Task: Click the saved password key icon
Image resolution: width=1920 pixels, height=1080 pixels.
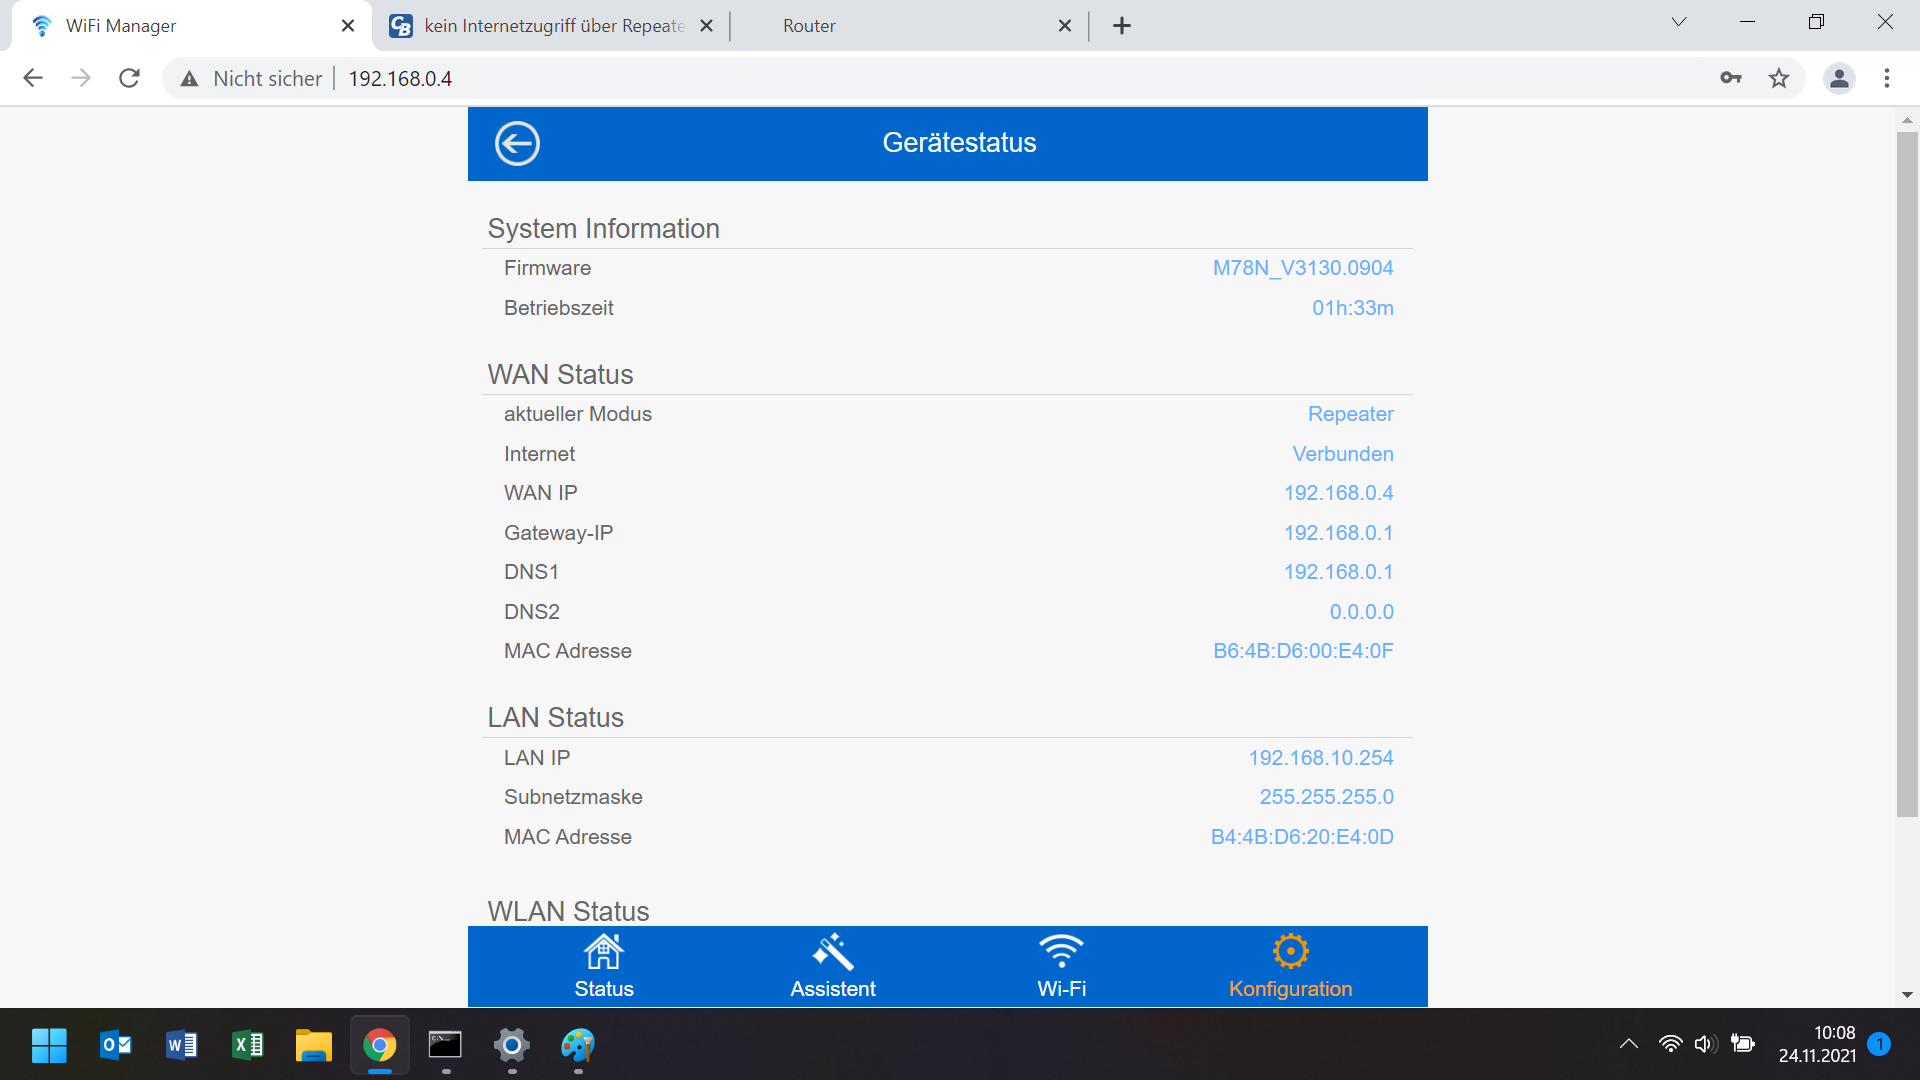Action: pos(1731,78)
